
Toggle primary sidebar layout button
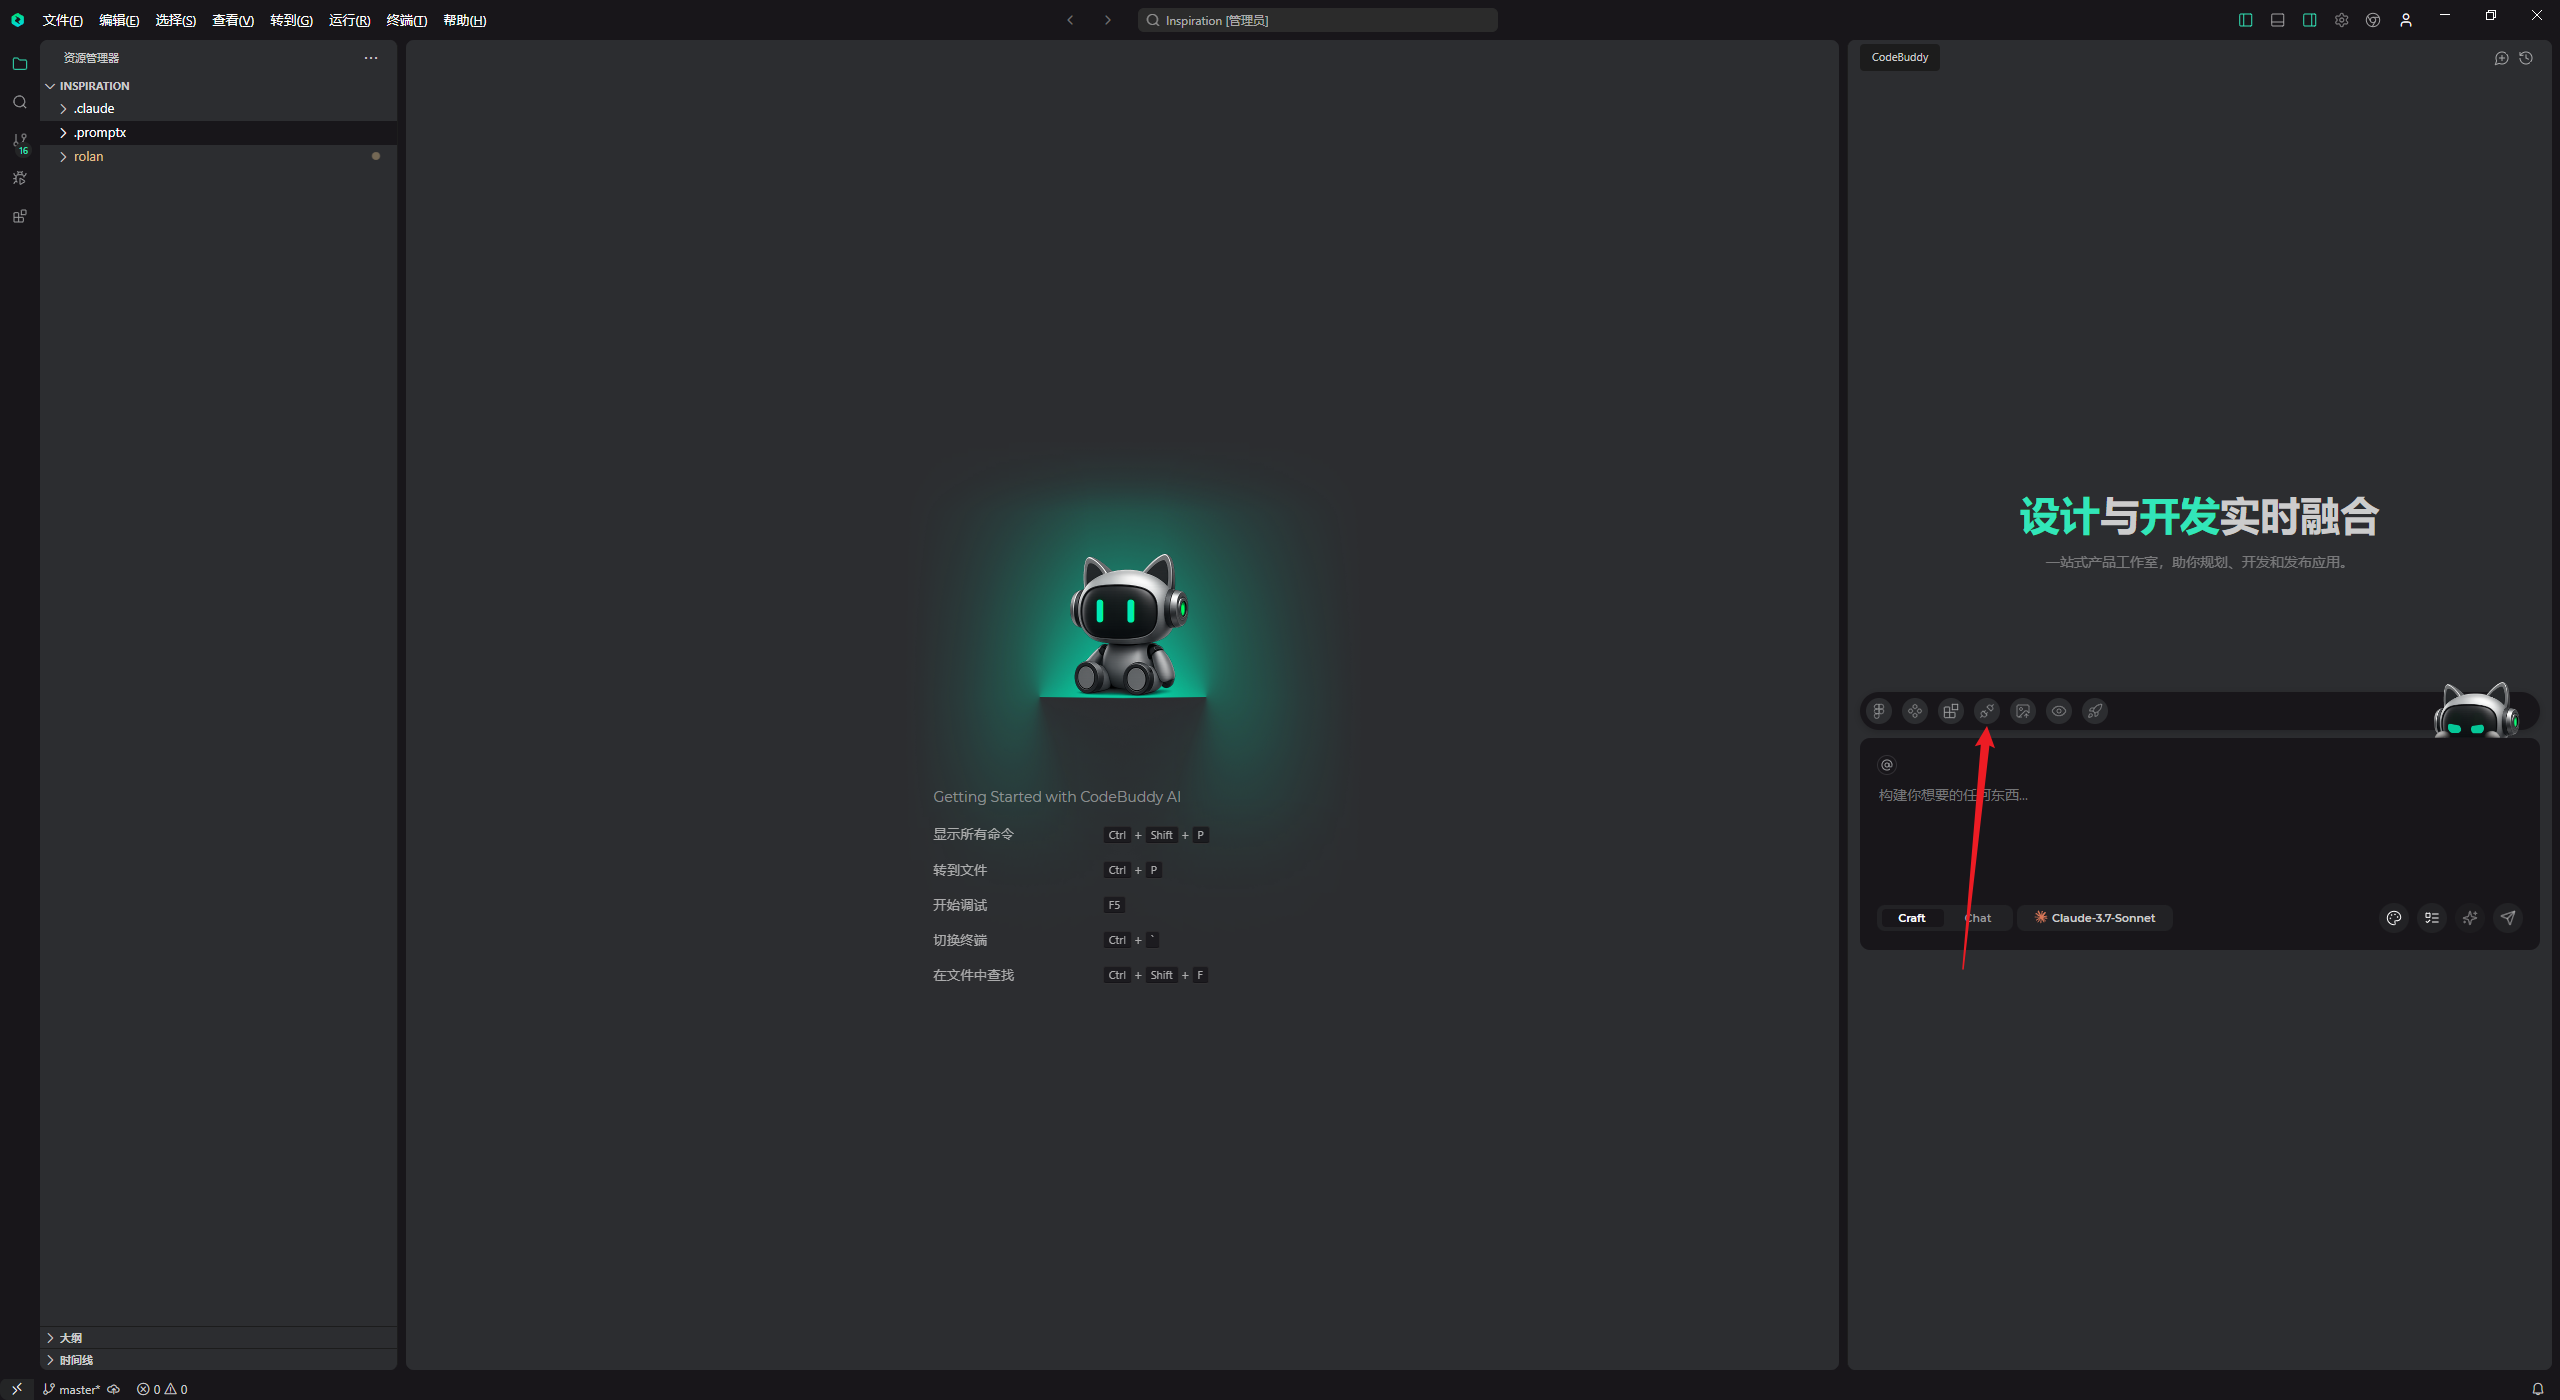pos(2245,20)
